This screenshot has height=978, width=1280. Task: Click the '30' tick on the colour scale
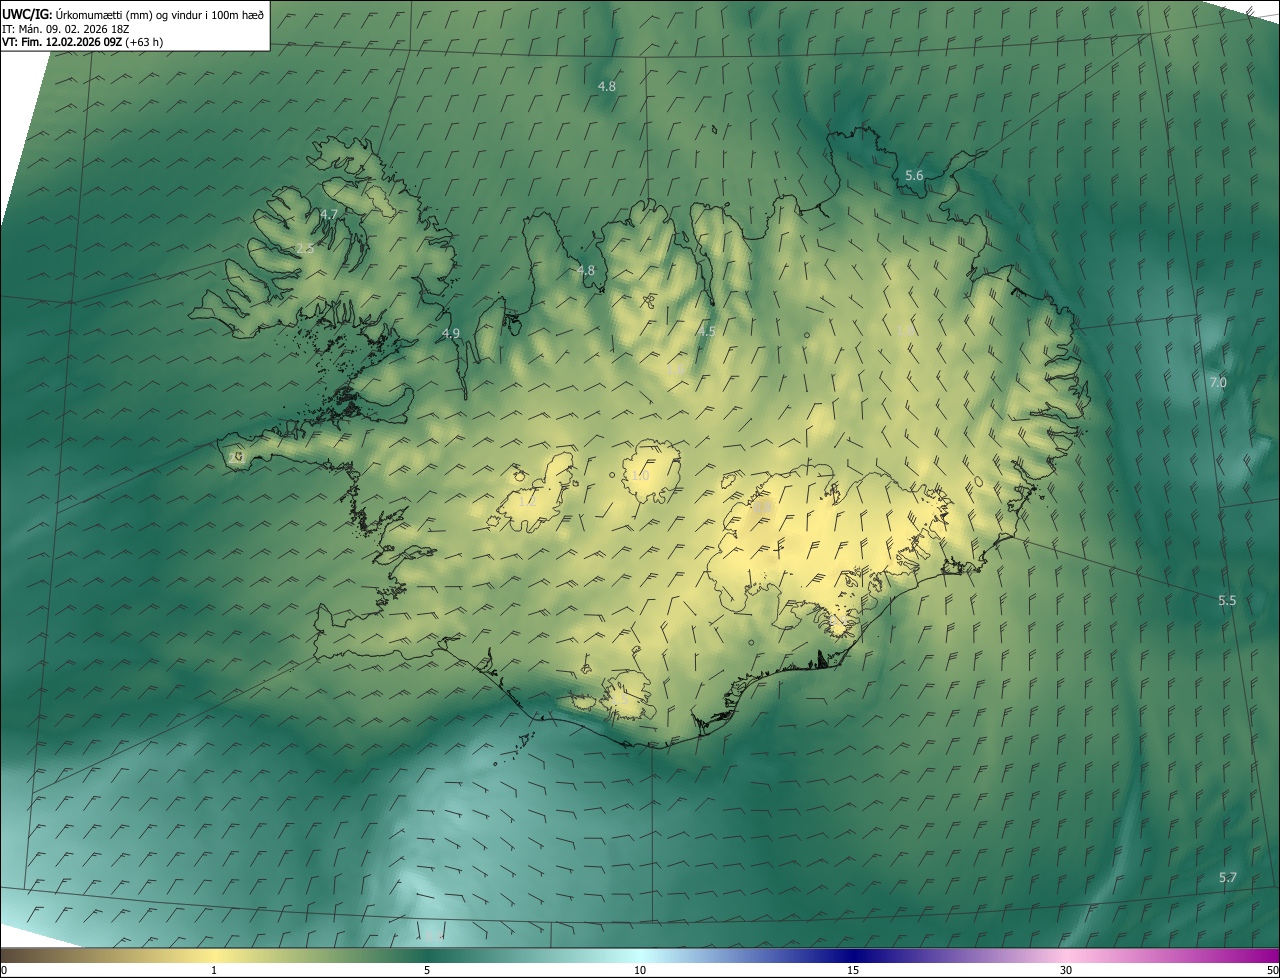coord(1066,970)
